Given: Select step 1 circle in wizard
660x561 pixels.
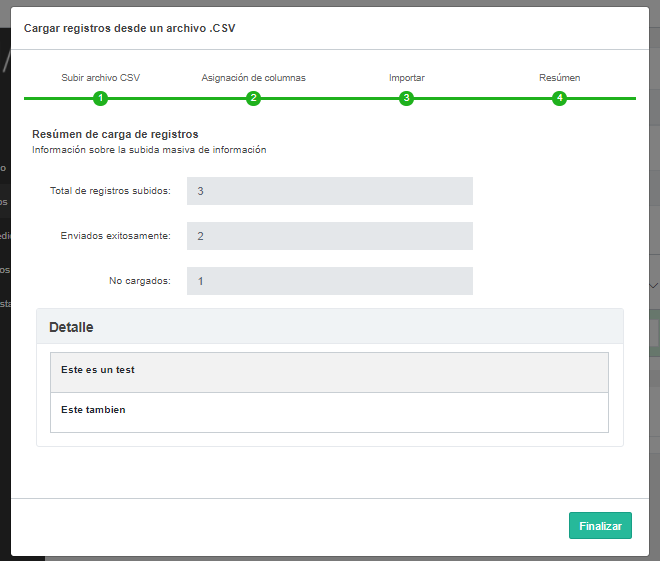Looking at the screenshot, I should tap(101, 98).
